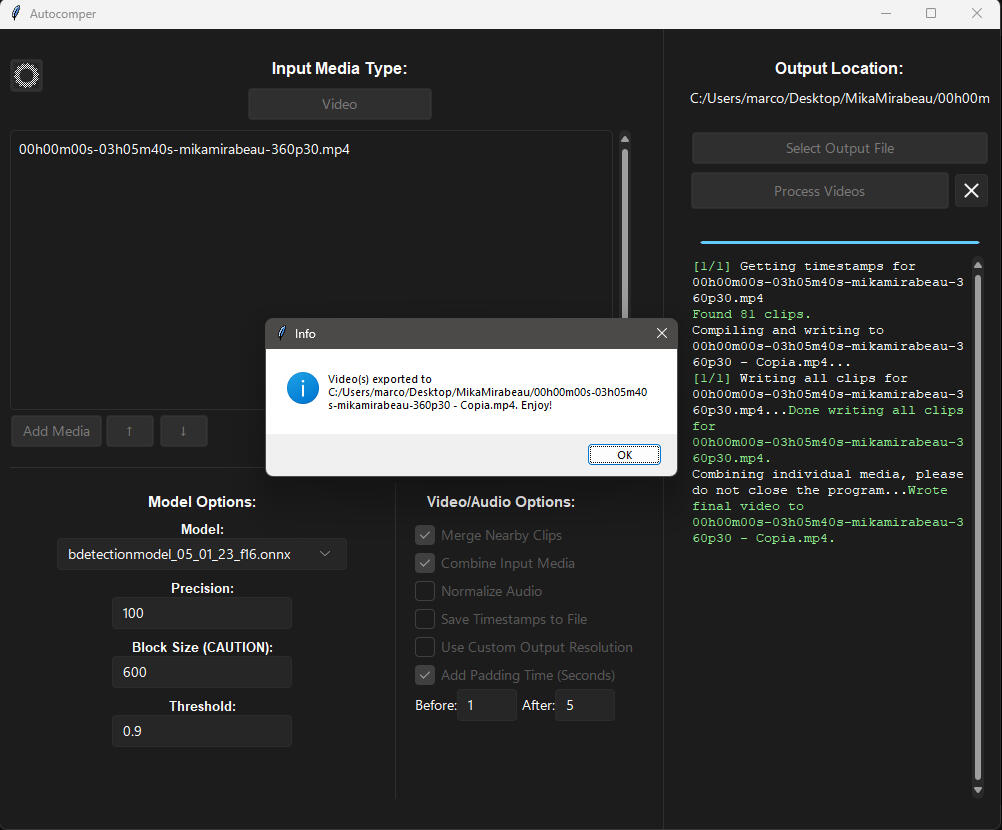The width and height of the screenshot is (1002, 830).
Task: Toggle Use Custom Output Resolution checkbox
Action: [x=425, y=647]
